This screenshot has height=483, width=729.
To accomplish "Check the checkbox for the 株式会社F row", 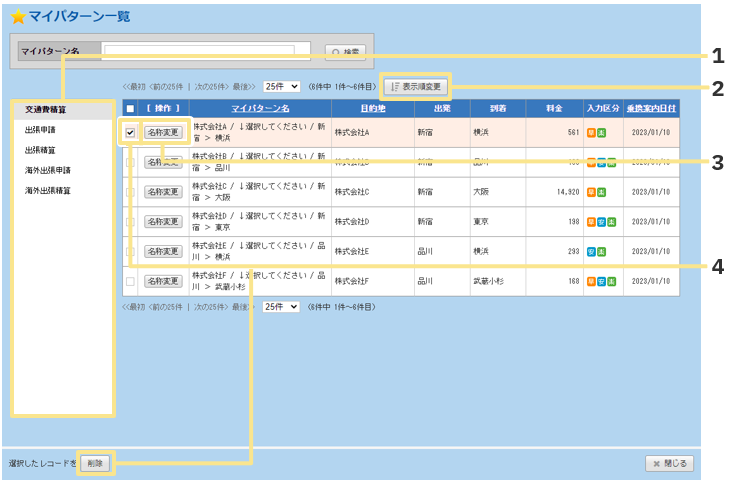I will [130, 282].
